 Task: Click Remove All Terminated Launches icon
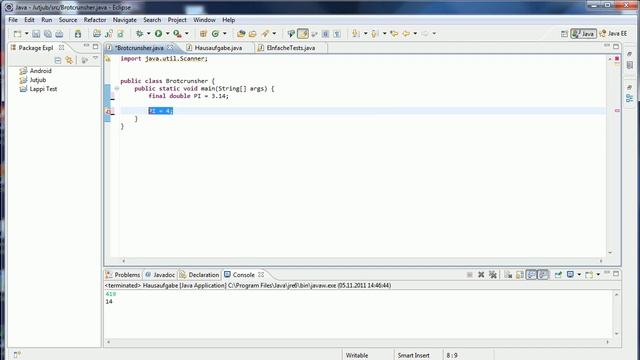pos(493,275)
